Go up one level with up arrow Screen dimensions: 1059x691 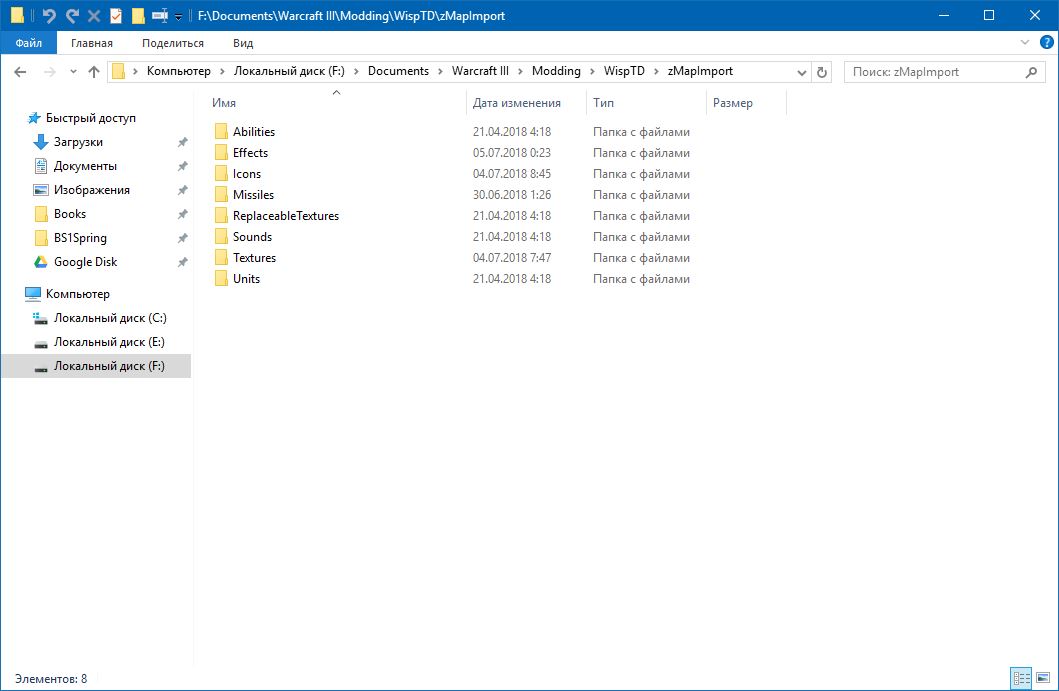(x=94, y=72)
